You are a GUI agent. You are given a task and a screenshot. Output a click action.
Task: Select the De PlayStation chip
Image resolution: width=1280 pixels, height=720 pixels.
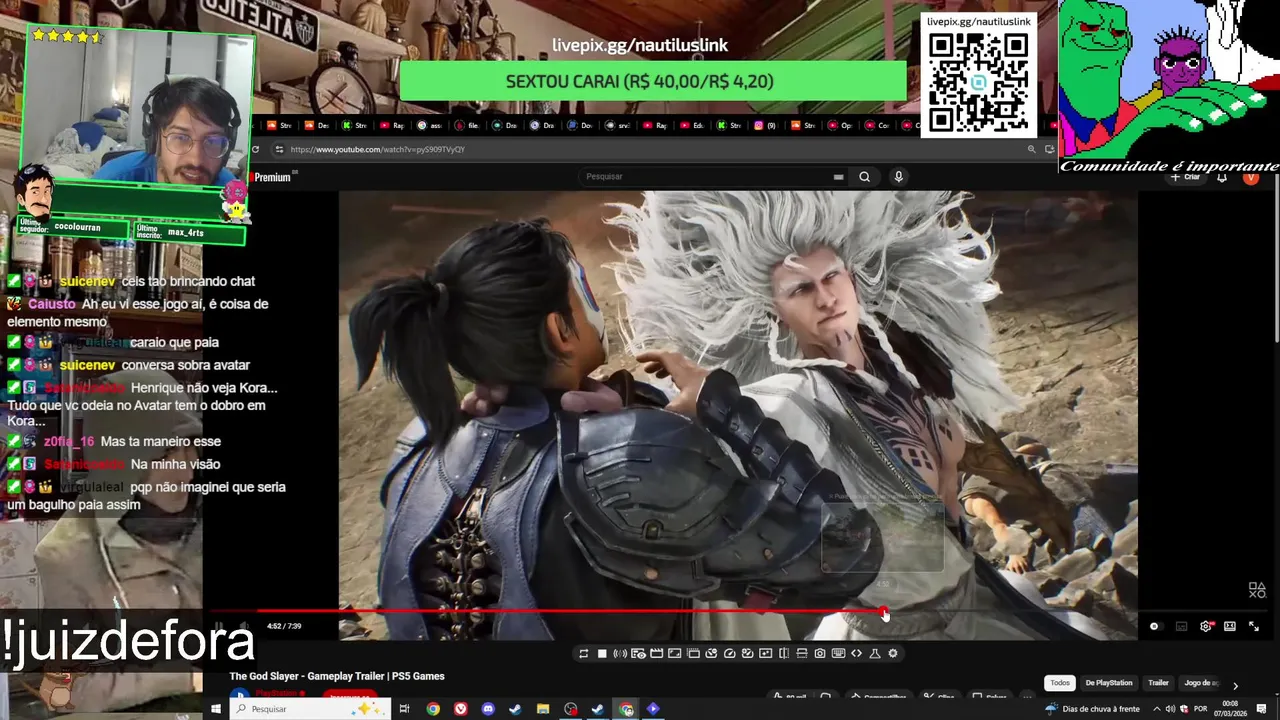(1109, 683)
